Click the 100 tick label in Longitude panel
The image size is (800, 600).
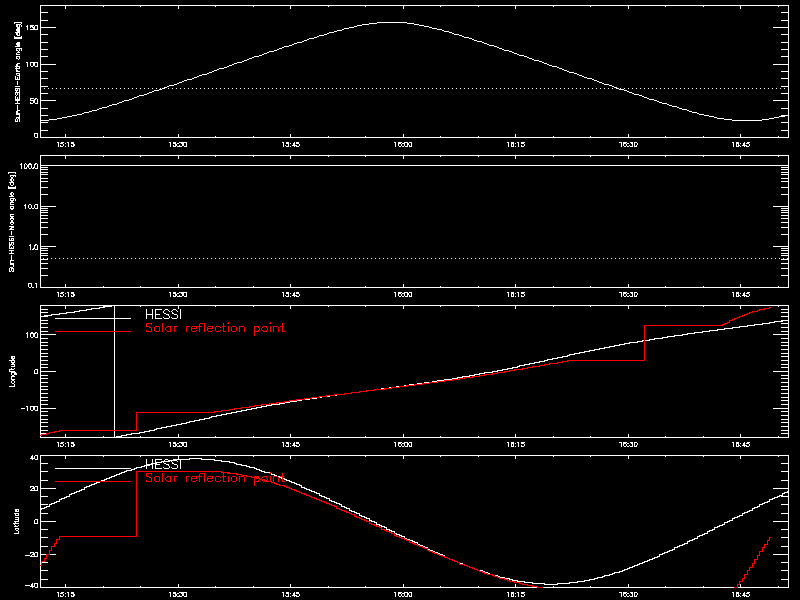click(32, 335)
